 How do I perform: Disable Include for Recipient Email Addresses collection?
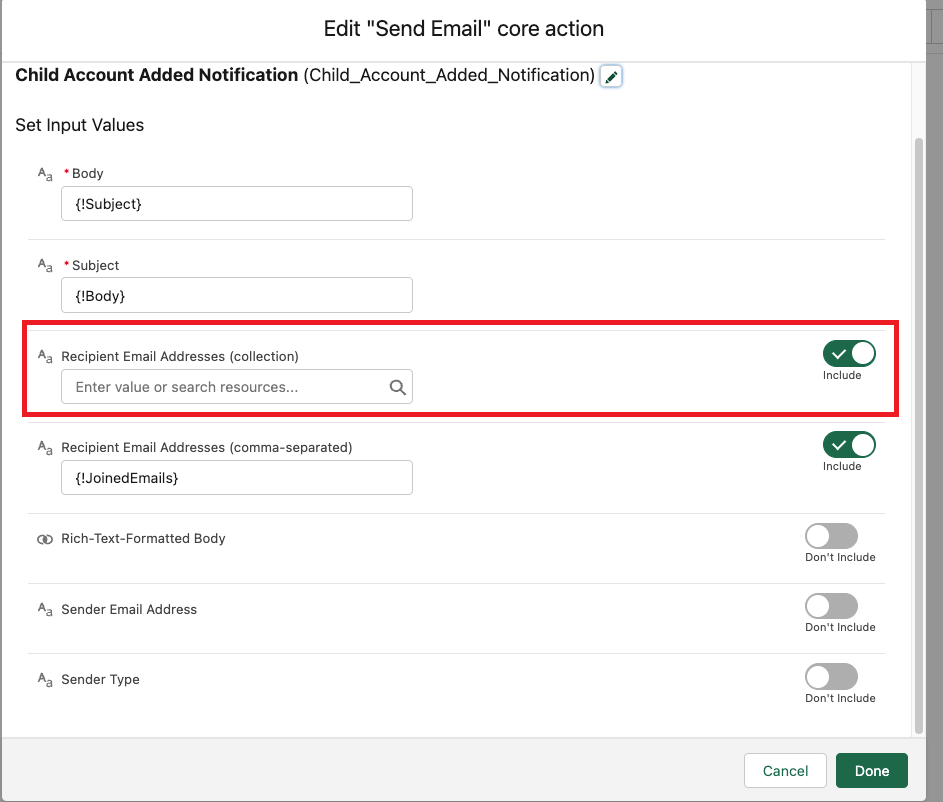(x=849, y=353)
